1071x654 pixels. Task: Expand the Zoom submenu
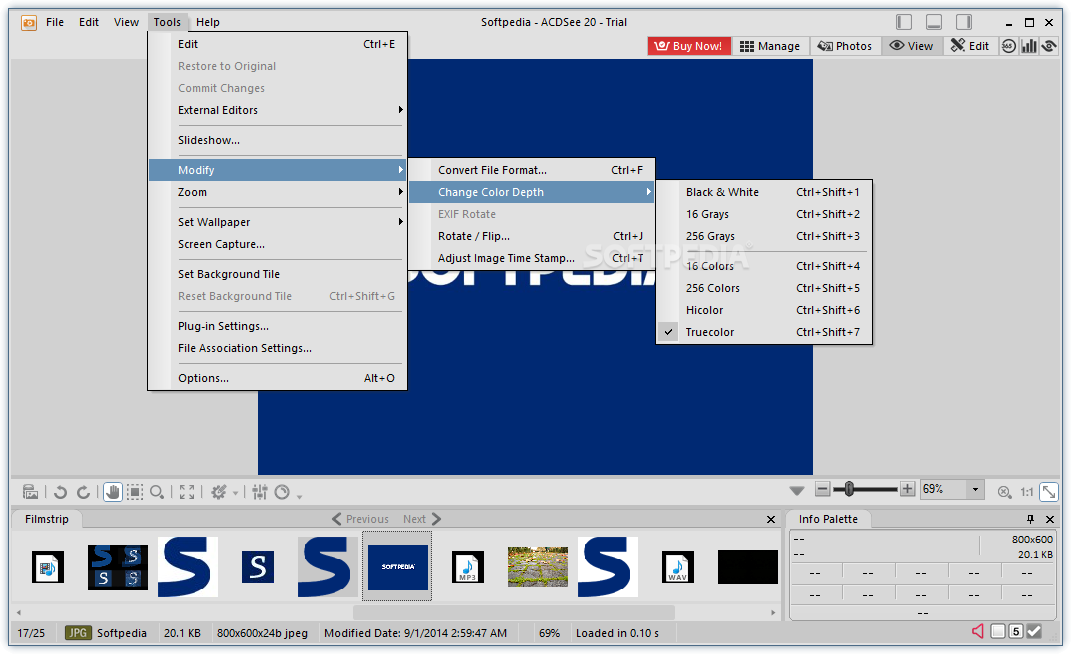[x=278, y=192]
